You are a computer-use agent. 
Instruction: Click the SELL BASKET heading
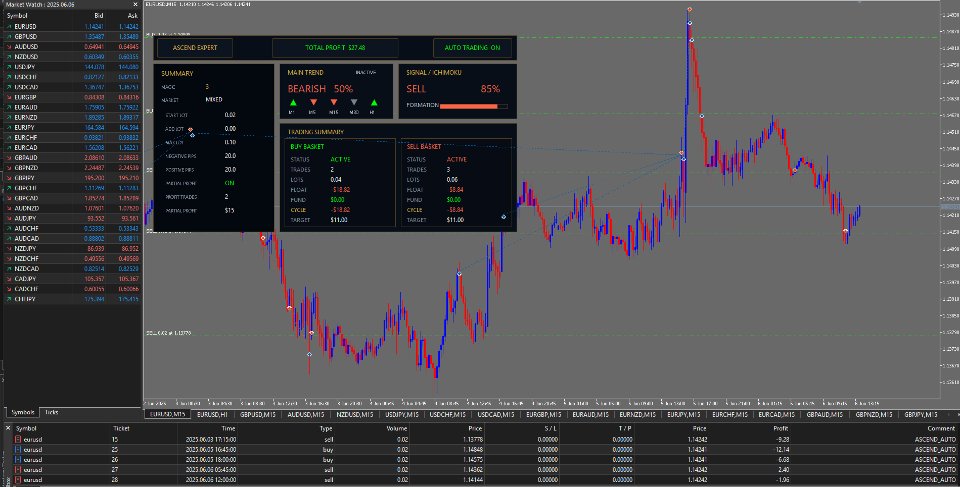click(x=424, y=147)
